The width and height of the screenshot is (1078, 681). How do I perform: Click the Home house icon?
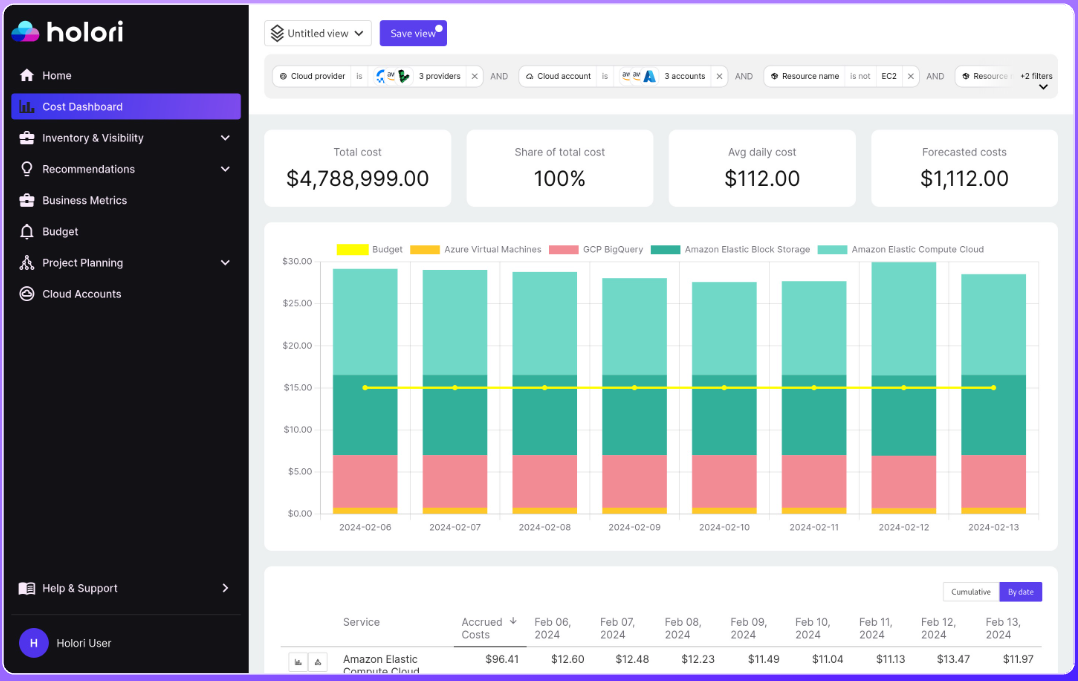(27, 76)
